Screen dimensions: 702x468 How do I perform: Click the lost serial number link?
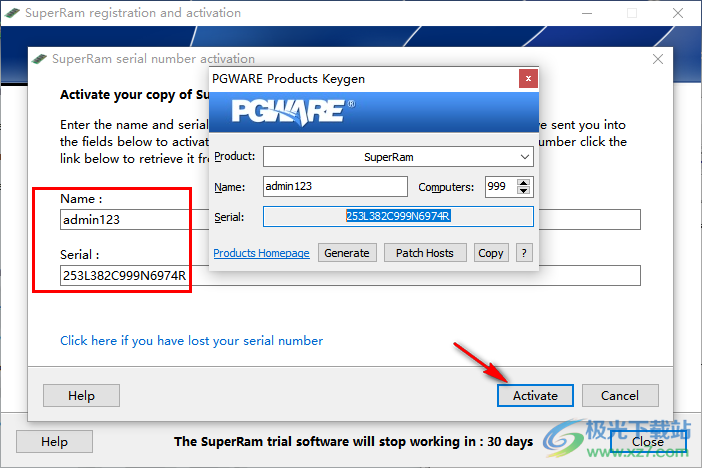click(192, 341)
